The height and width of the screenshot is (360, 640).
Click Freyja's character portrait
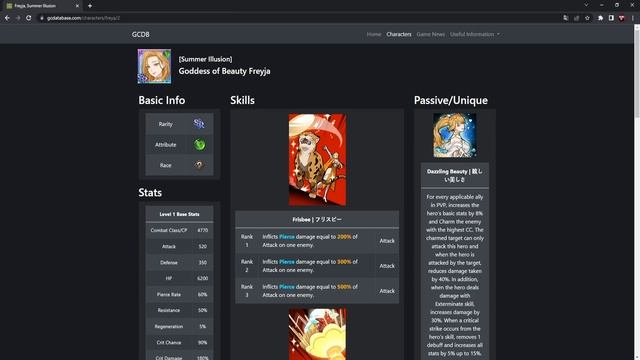(x=154, y=66)
